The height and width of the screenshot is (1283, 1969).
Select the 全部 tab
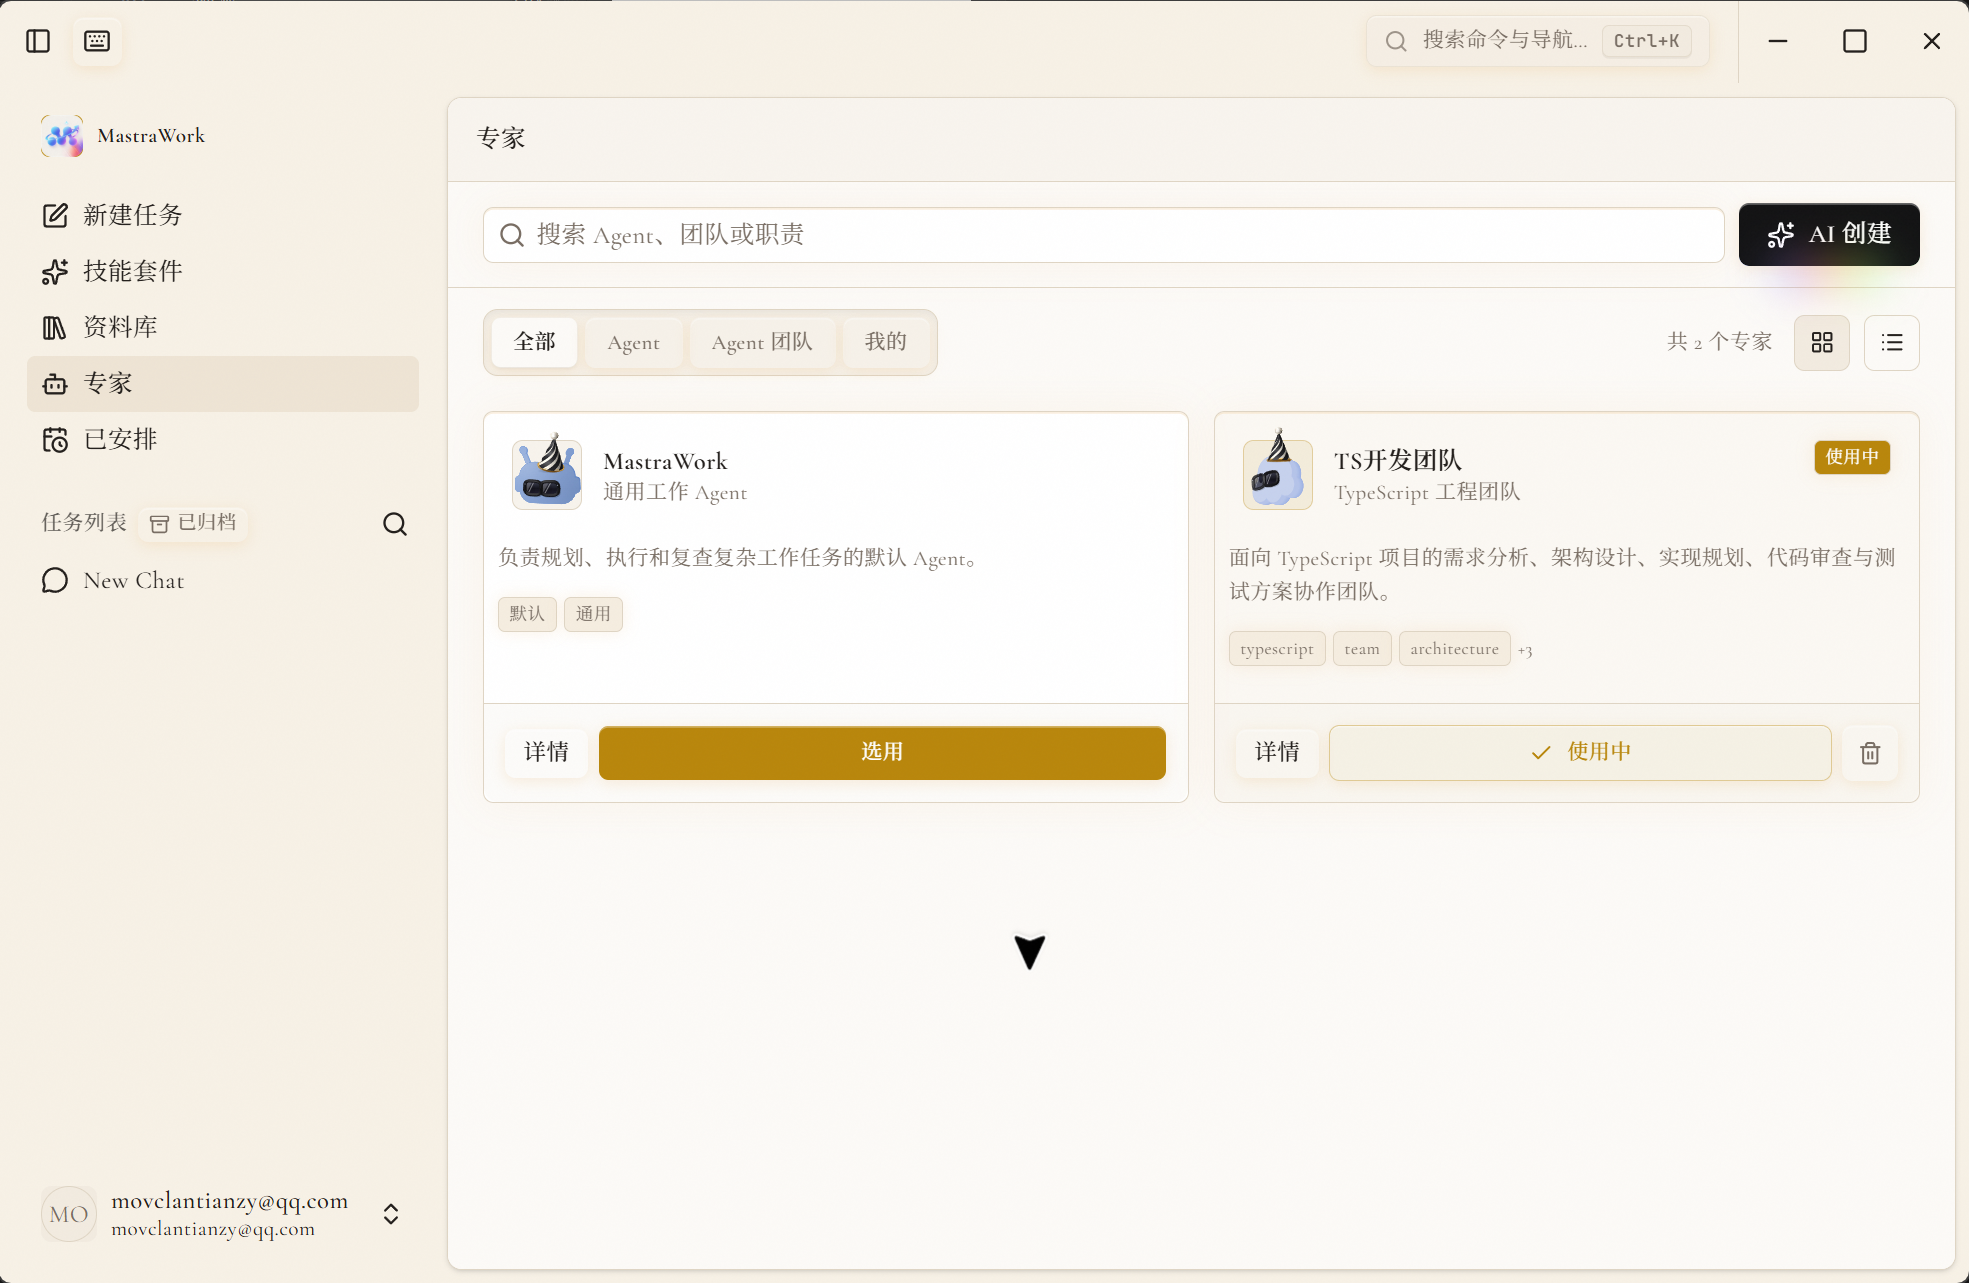[535, 342]
